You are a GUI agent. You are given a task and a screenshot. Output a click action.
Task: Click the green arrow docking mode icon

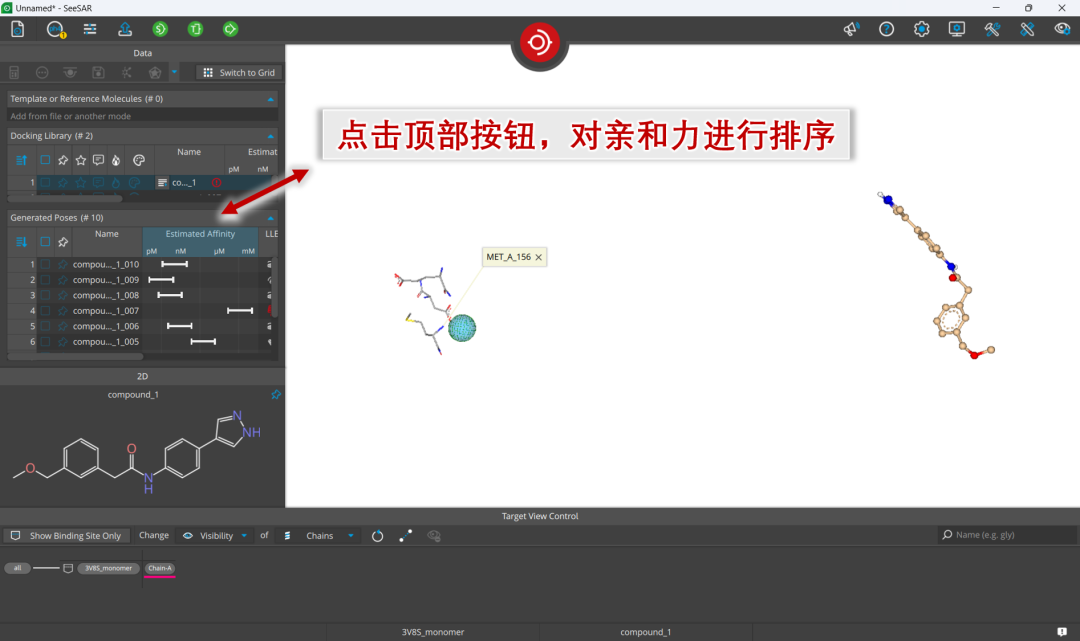click(230, 29)
